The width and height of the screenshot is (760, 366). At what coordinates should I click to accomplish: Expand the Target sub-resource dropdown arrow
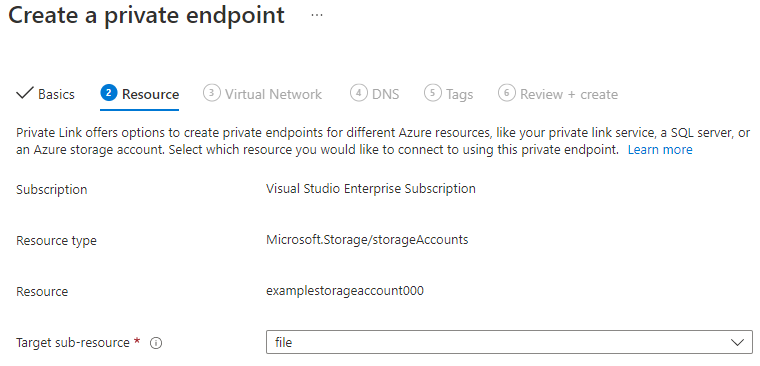point(738,343)
